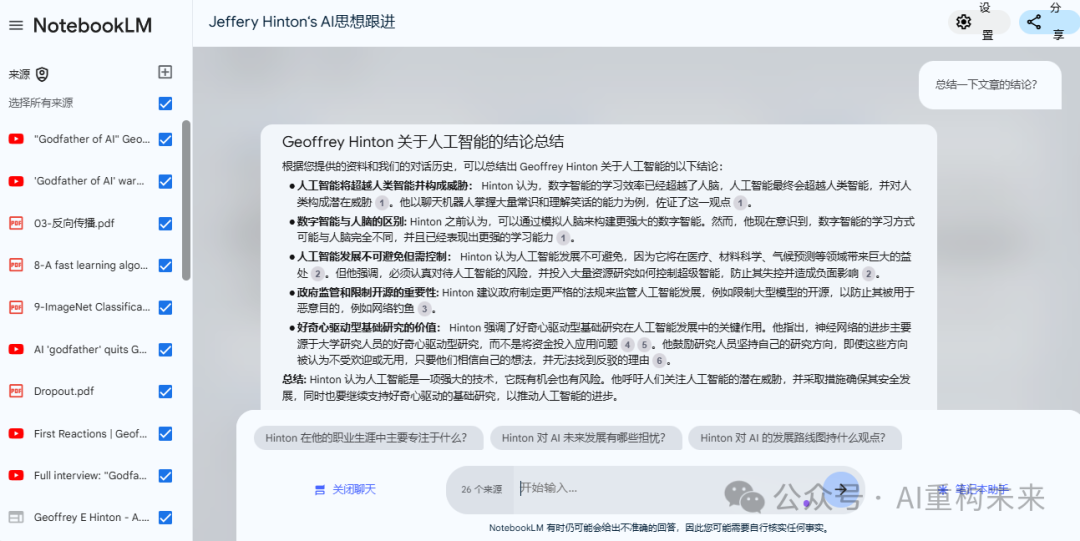1080x541 pixels.
Task: Click the YouTube icon for AI 'godfather' quits G...
Action: [x=16, y=349]
